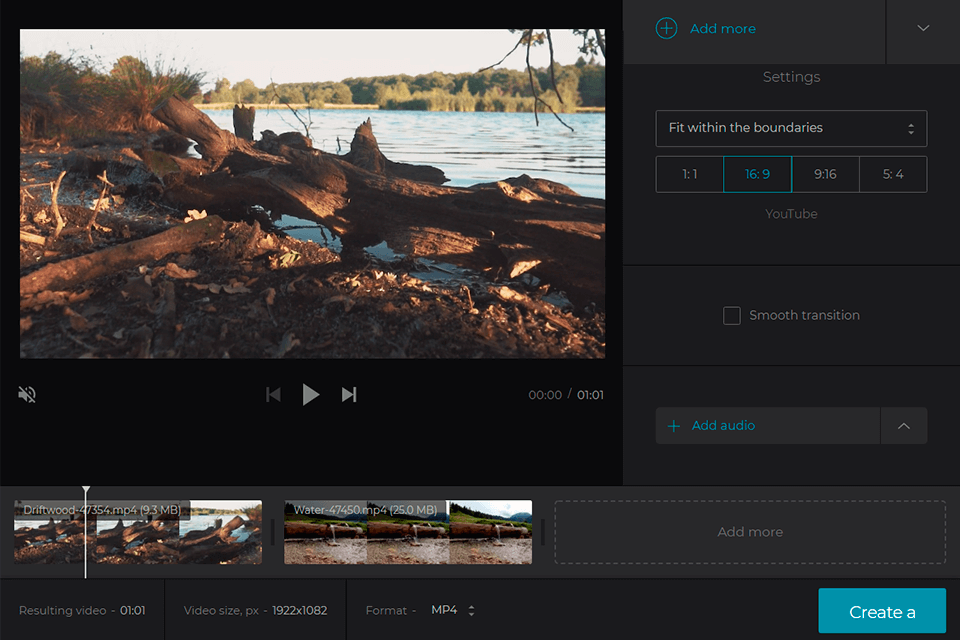This screenshot has height=640, width=960.
Task: Play the video preview
Action: [x=311, y=394]
